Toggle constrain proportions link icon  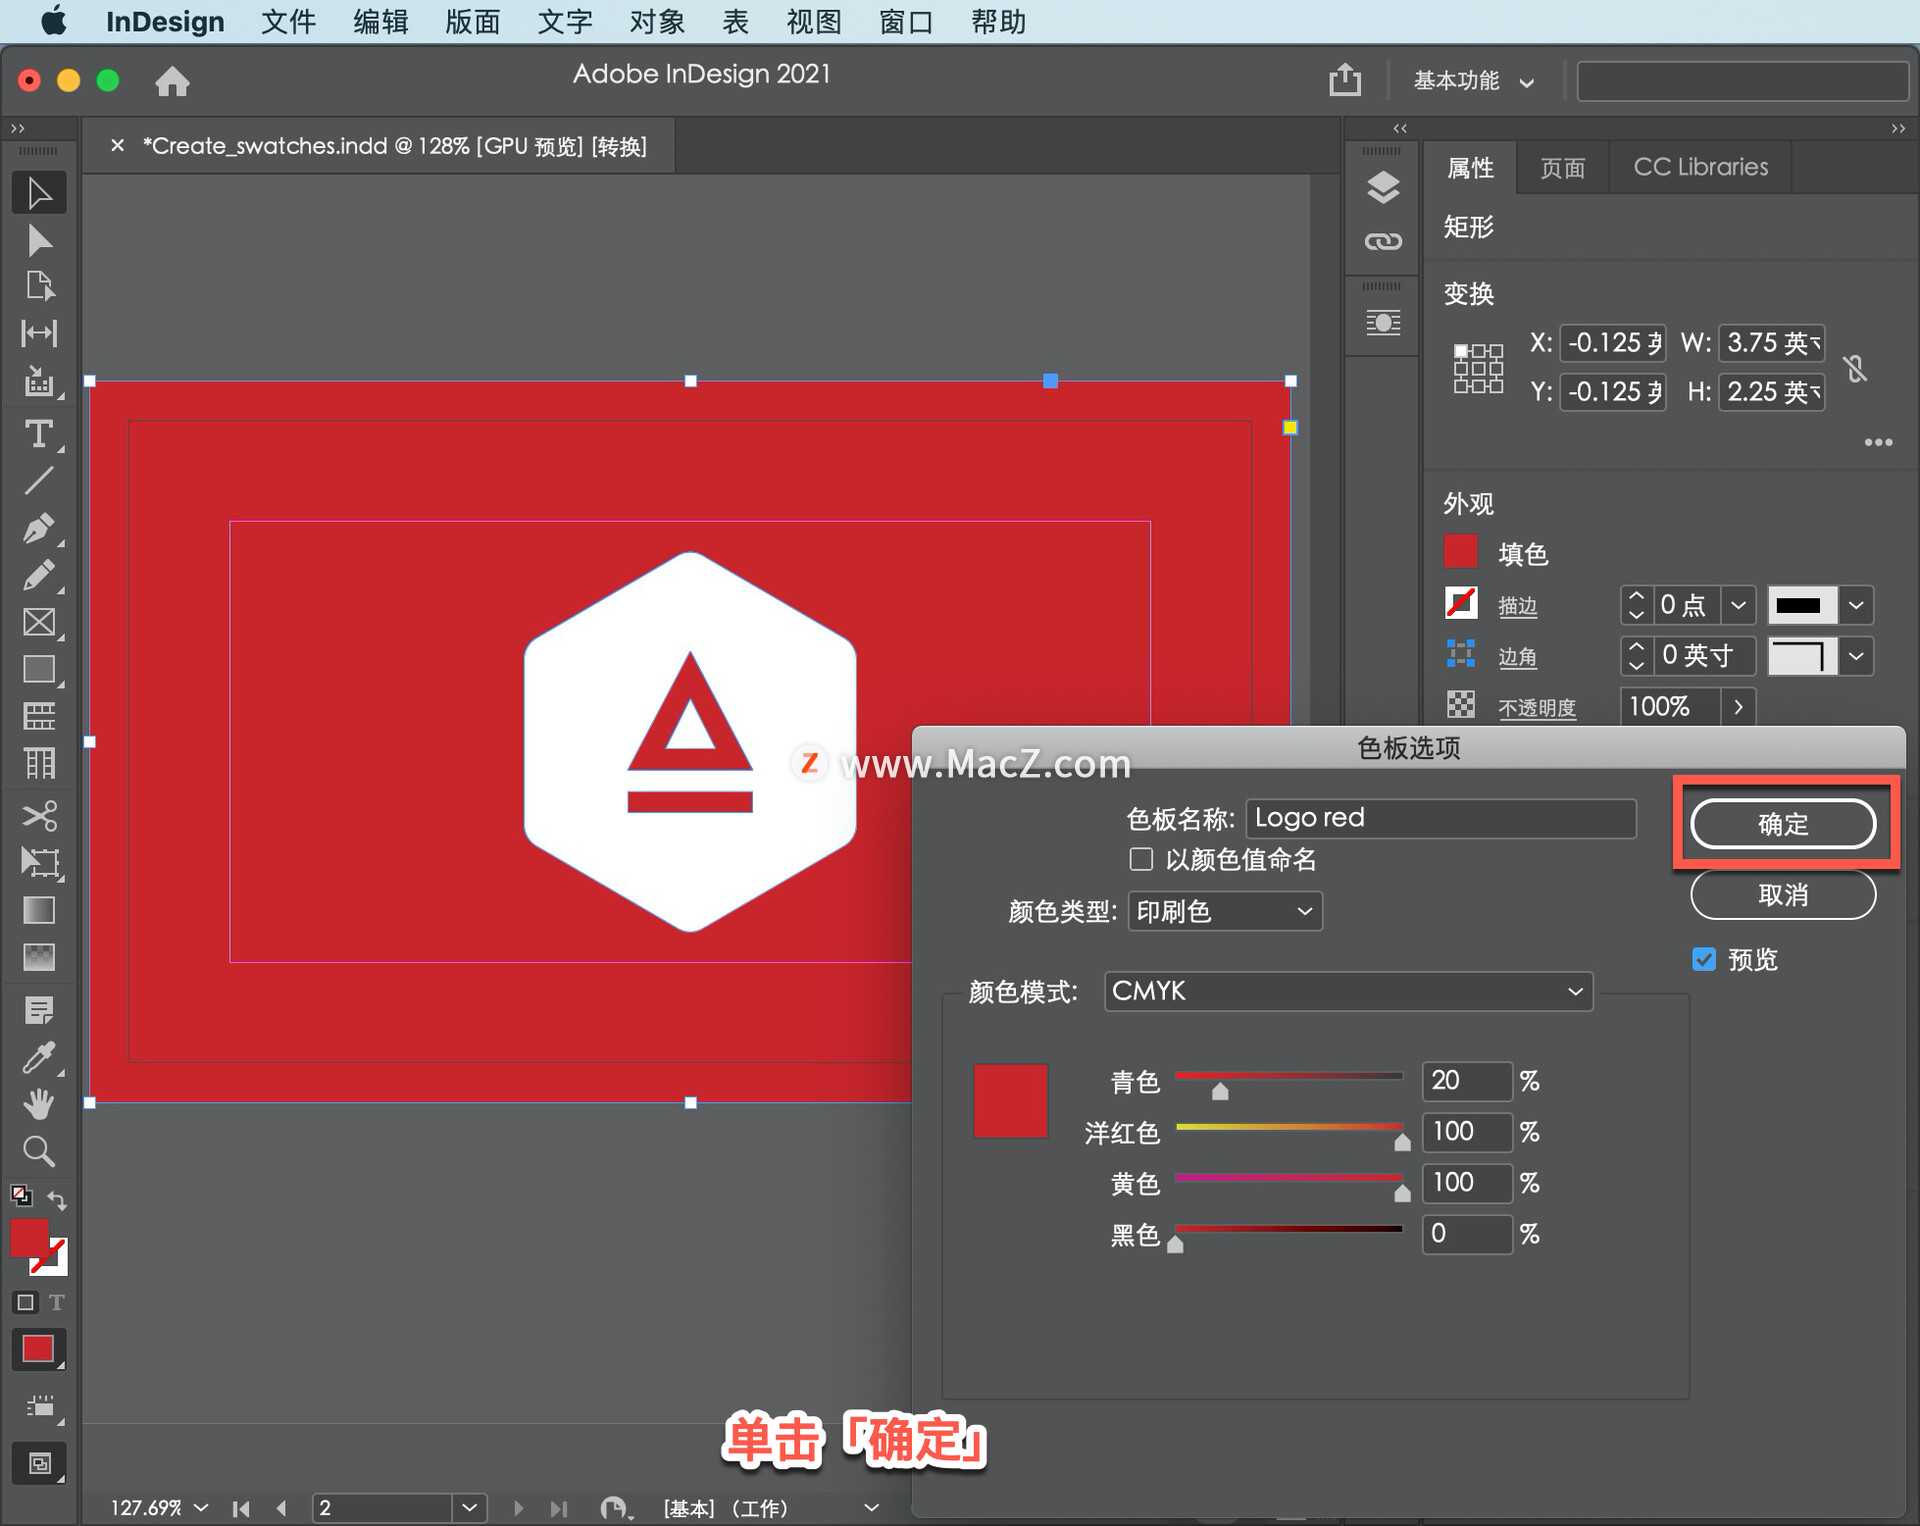coord(1855,368)
